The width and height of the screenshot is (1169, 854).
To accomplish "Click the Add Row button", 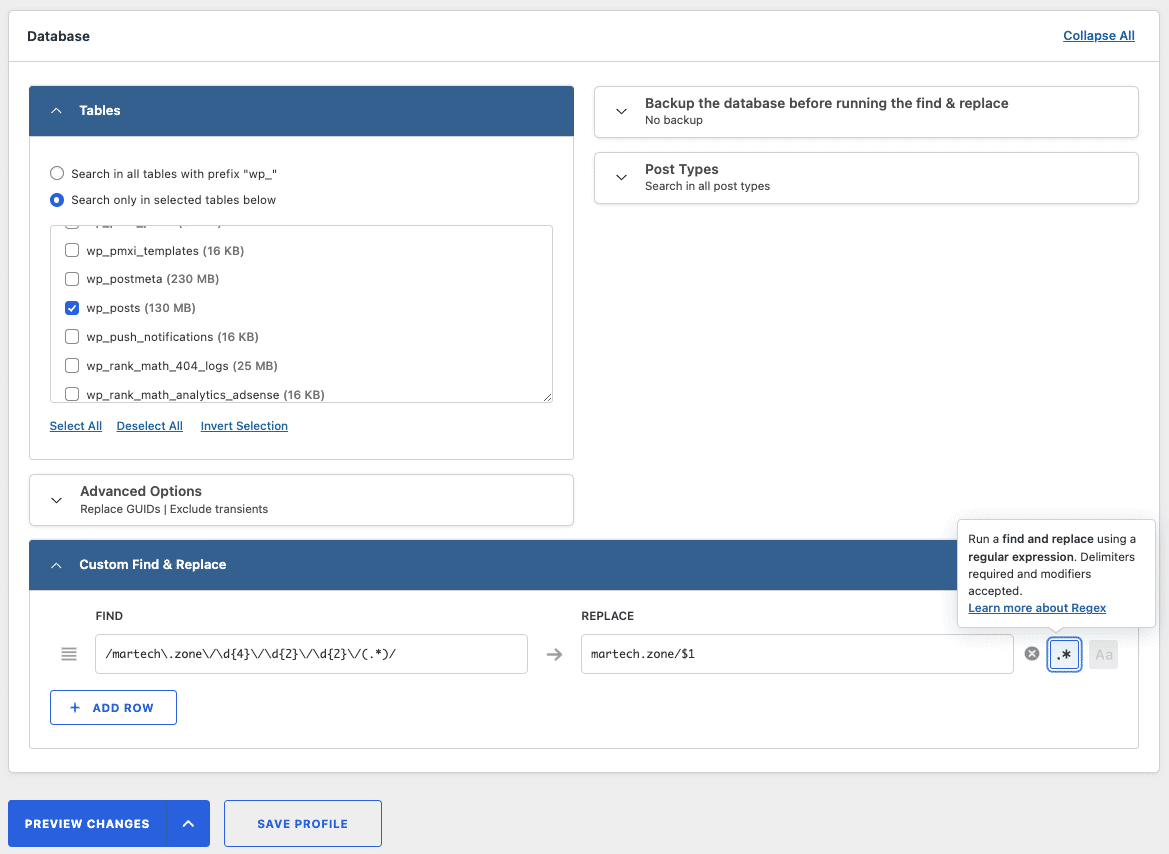I will click(113, 708).
